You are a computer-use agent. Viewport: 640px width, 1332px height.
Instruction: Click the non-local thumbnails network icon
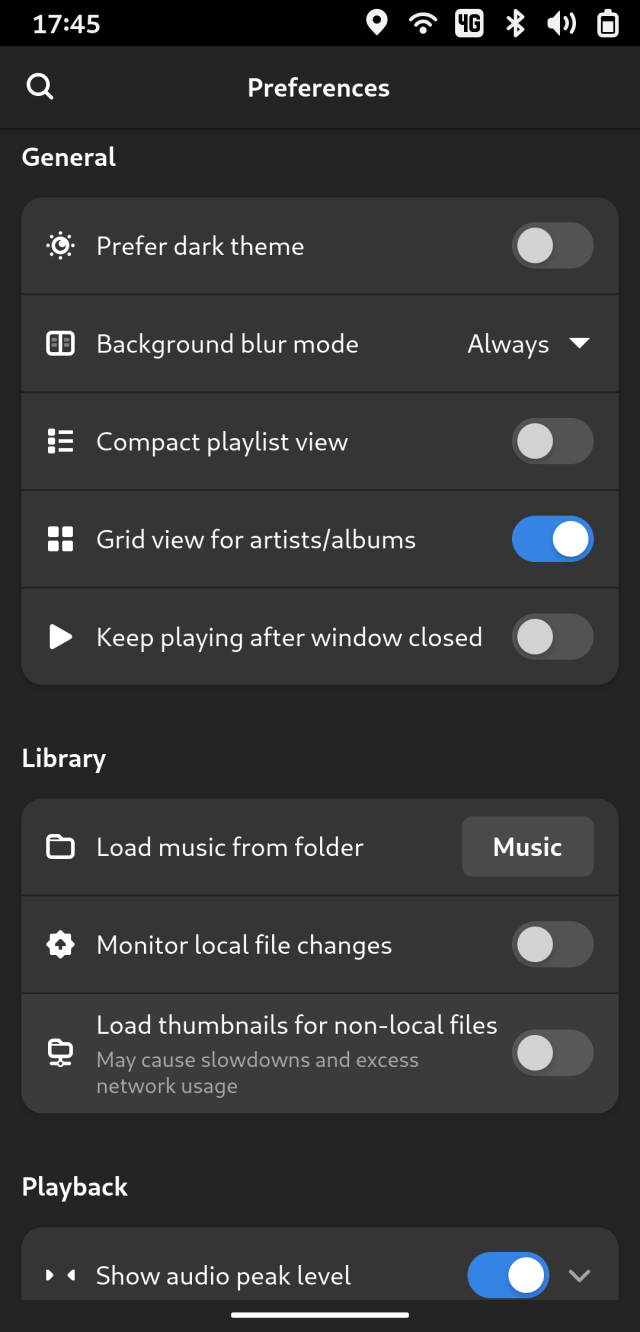pyautogui.click(x=60, y=1053)
